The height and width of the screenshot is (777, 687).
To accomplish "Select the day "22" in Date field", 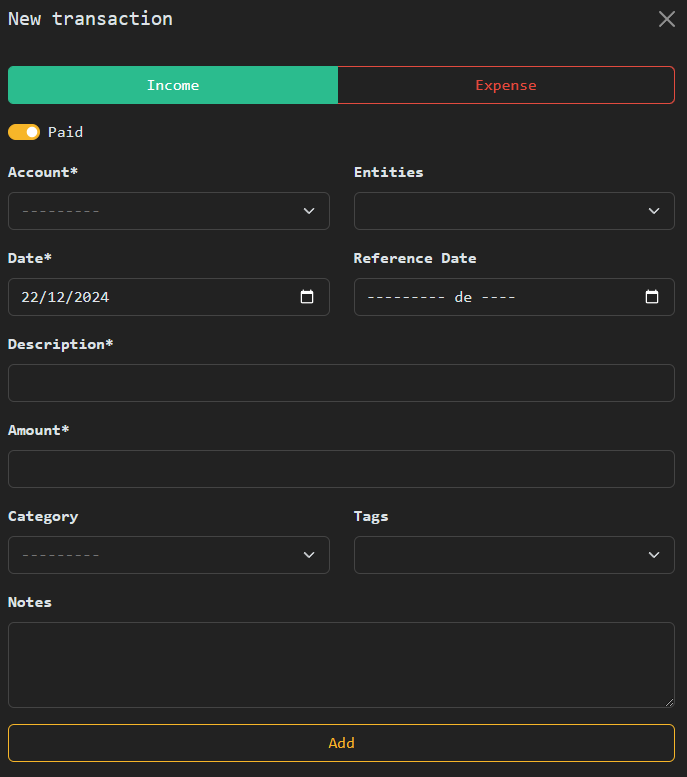I will (x=30, y=297).
